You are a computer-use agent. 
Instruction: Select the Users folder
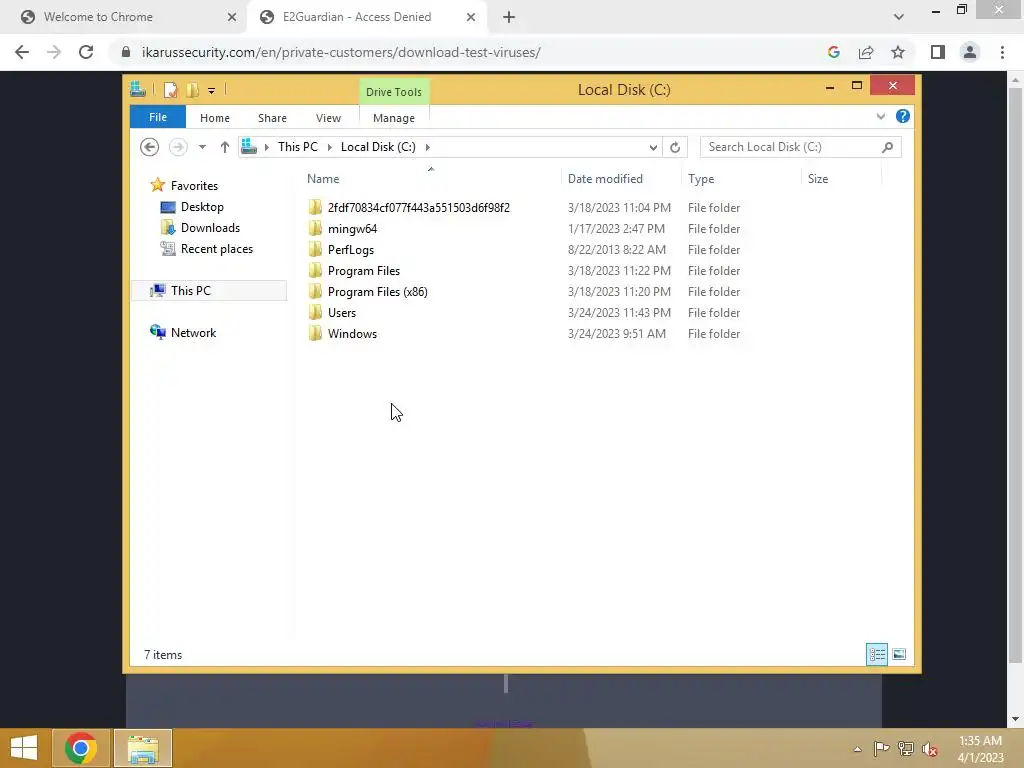click(x=342, y=312)
